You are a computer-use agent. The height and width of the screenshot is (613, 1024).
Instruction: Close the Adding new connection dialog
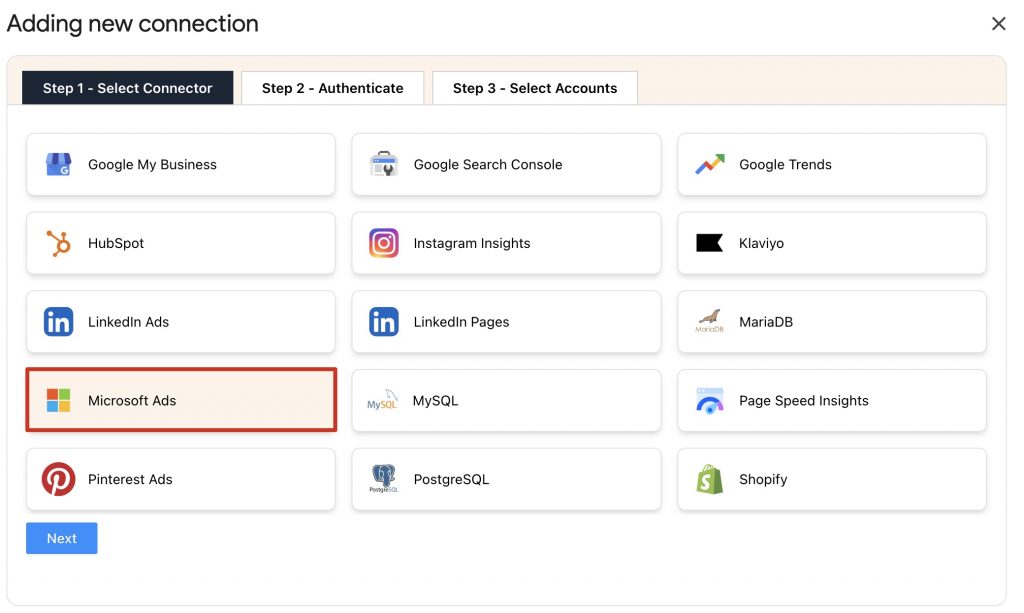(999, 24)
